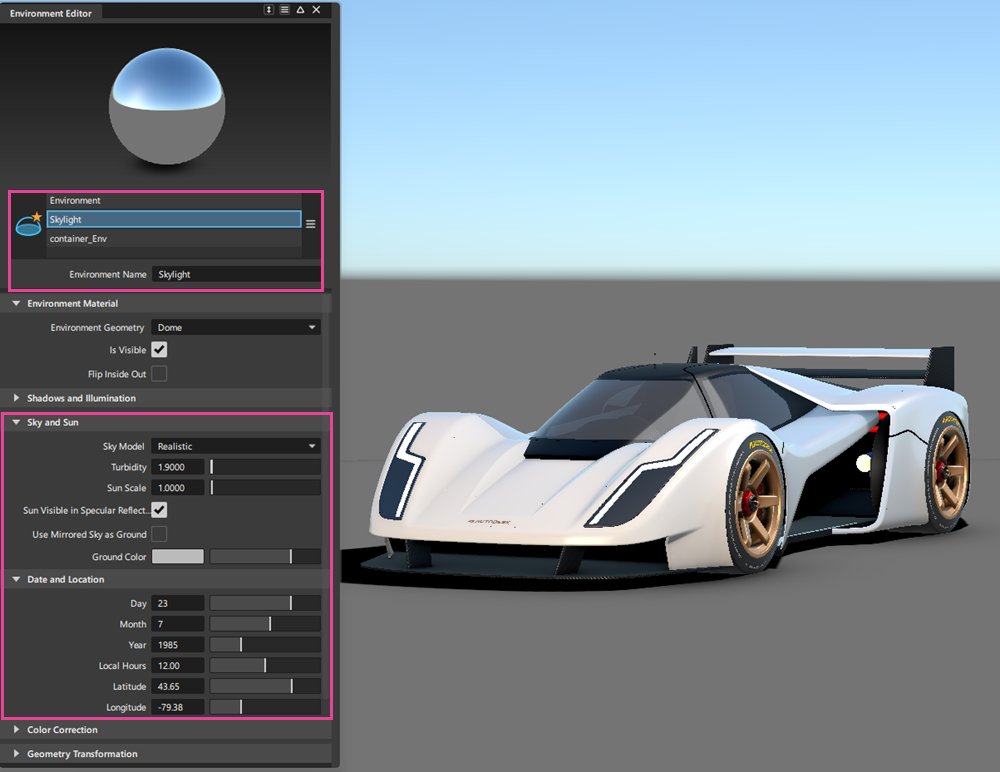Click the Ground Color swatch
The image size is (1000, 772).
[x=177, y=556]
